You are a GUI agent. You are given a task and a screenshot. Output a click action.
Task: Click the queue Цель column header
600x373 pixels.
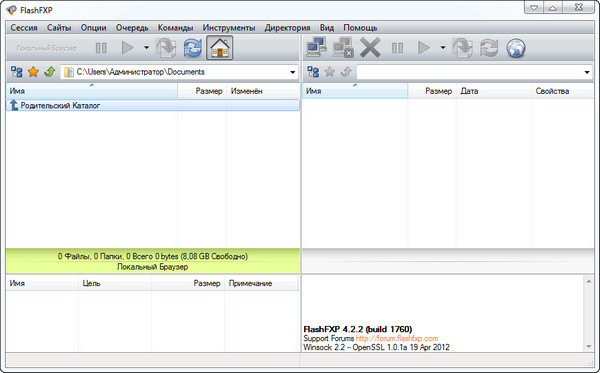(115, 283)
